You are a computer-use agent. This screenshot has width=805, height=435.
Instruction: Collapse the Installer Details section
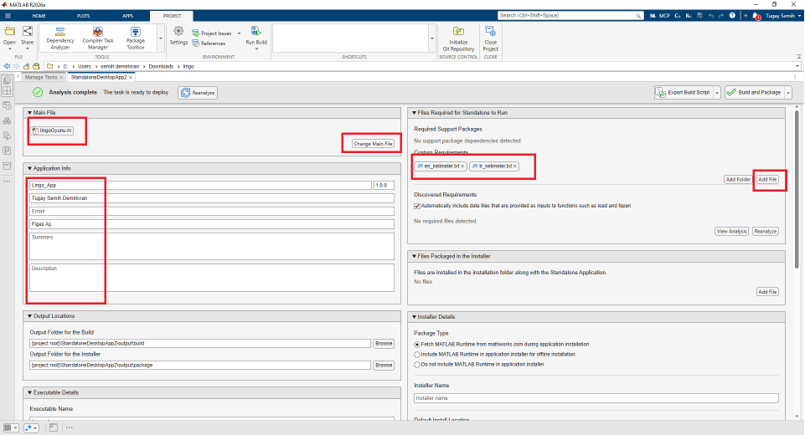tap(414, 317)
